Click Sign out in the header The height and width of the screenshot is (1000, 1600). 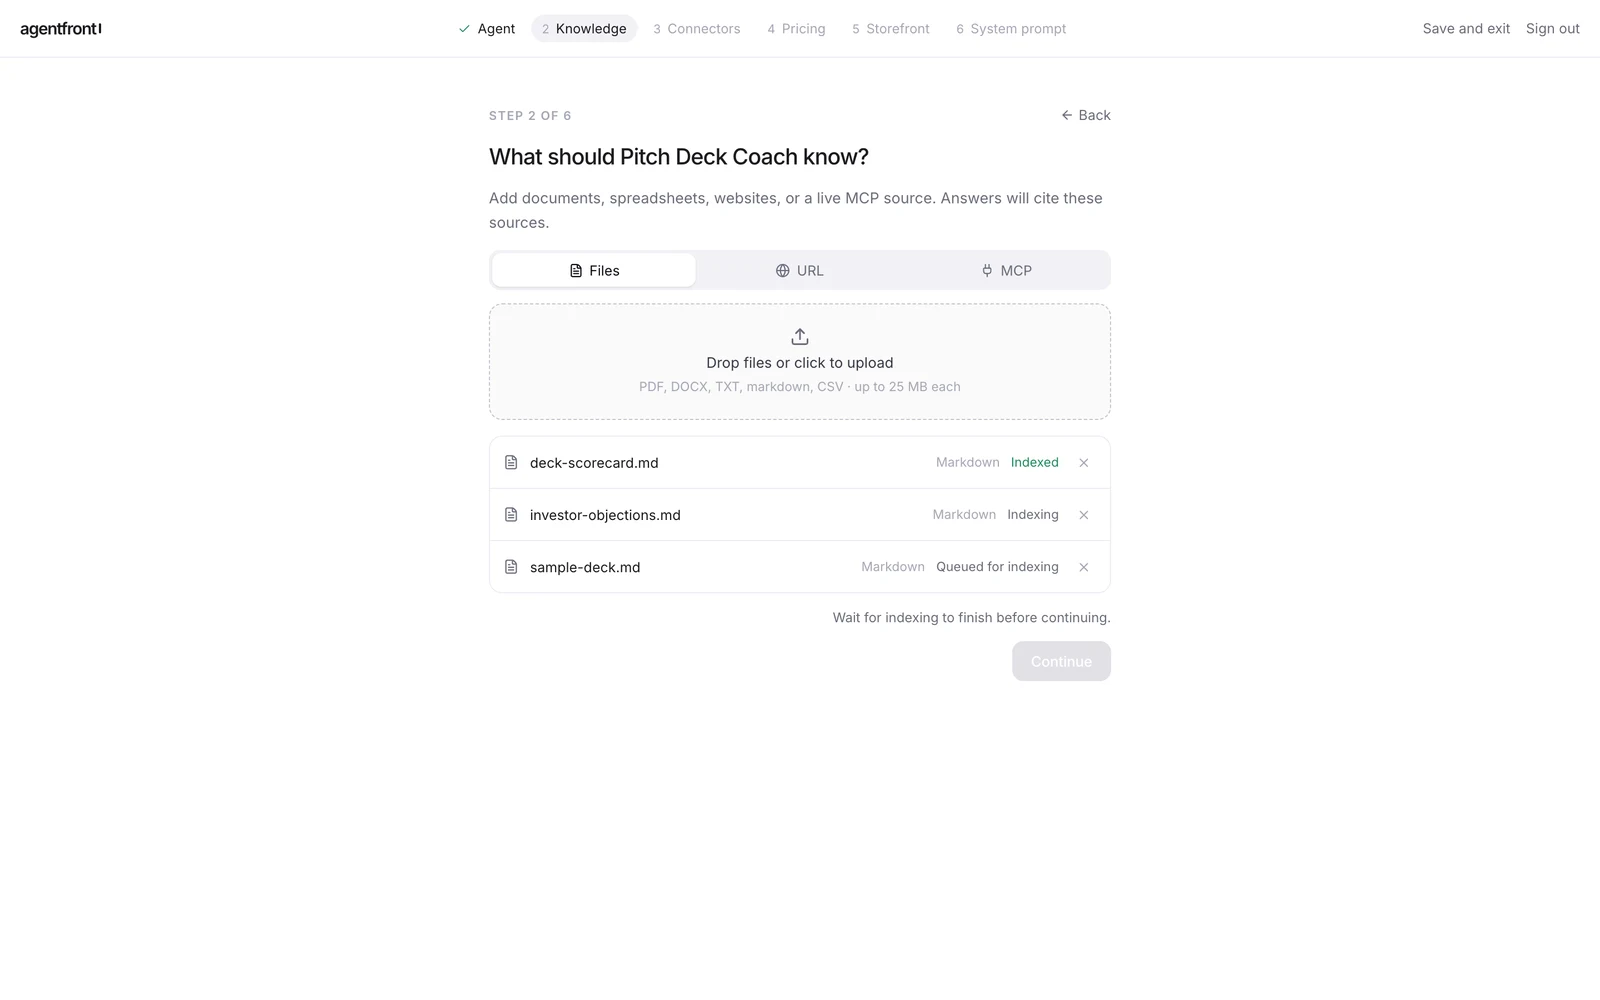pyautogui.click(x=1552, y=29)
